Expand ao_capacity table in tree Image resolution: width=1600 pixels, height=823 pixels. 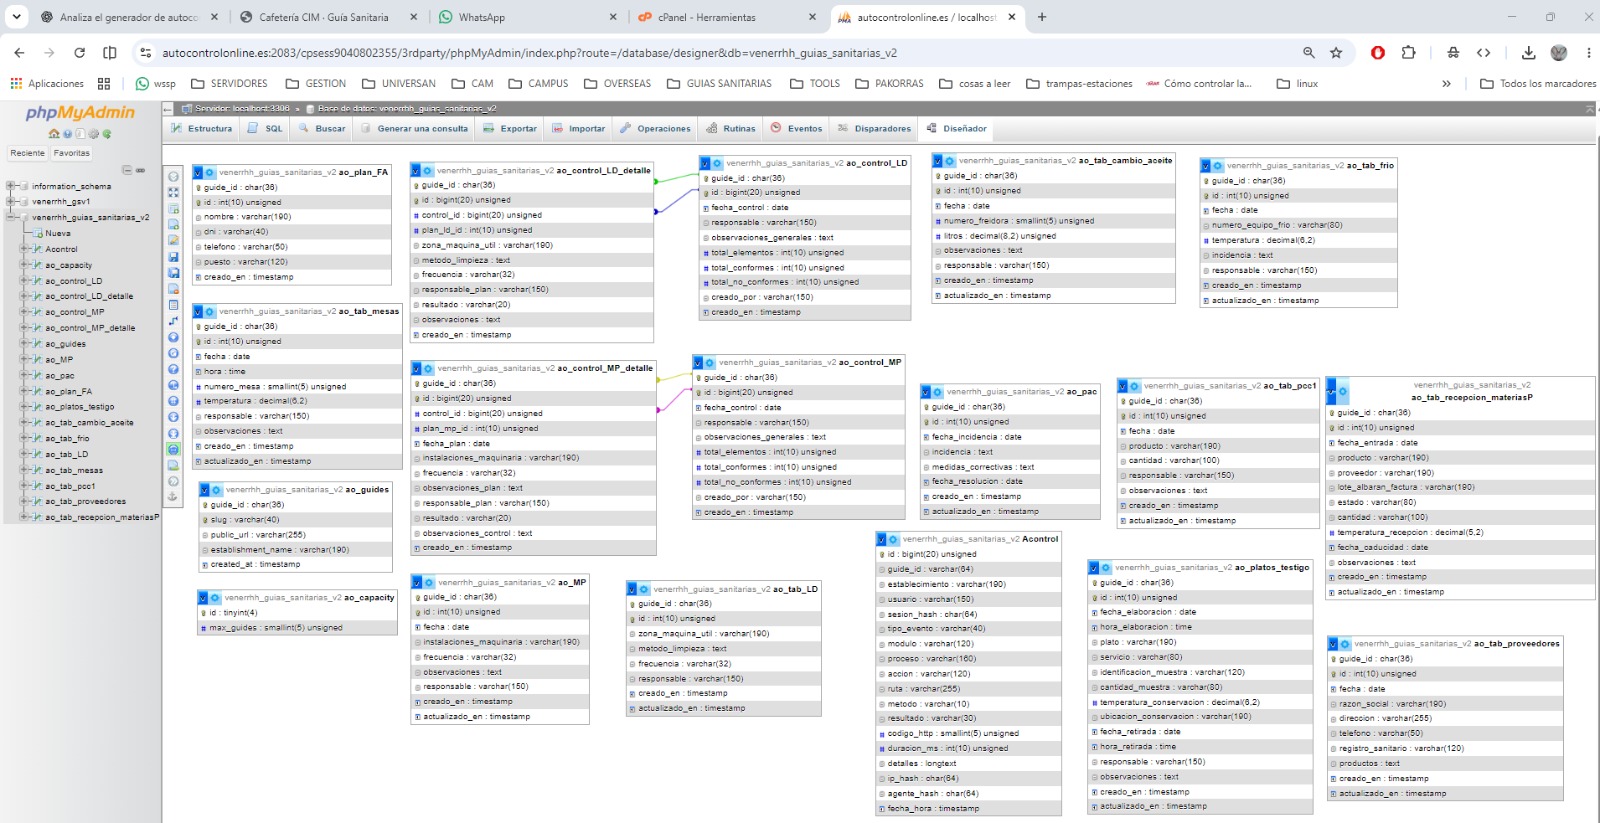[24, 265]
